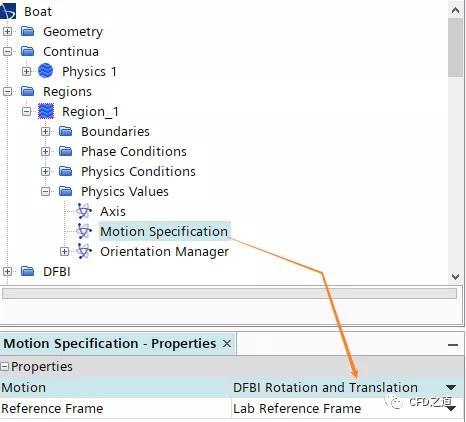Collapse the Properties section toggle
Screen dimensions: 466x422
click(x=4, y=367)
